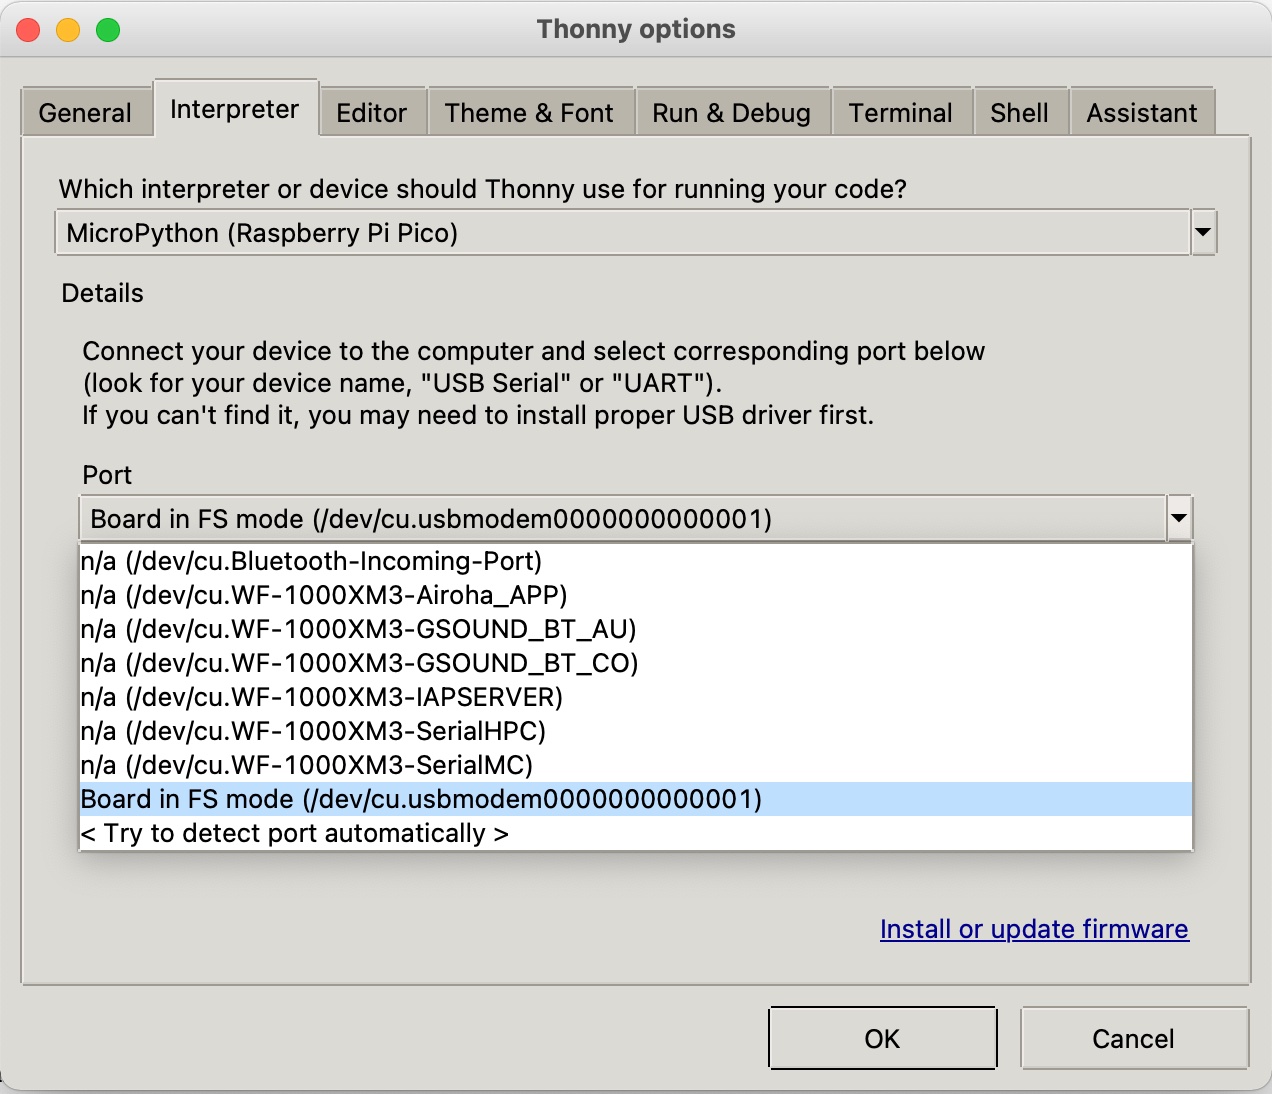The width and height of the screenshot is (1272, 1094).
Task: Open the interpreter dropdown arrow
Action: click(1203, 233)
